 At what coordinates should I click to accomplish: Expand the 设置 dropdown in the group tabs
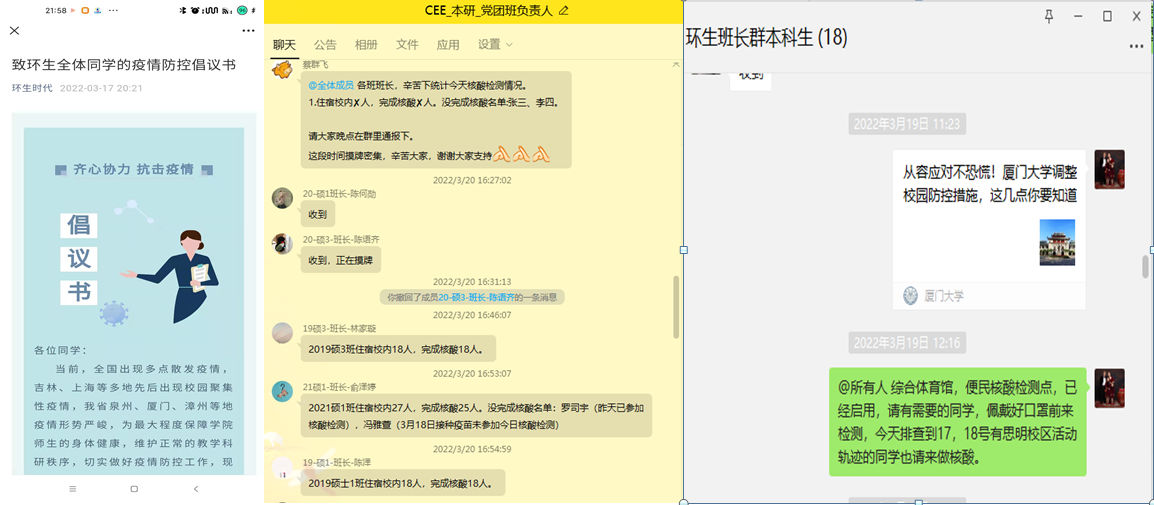pyautogui.click(x=495, y=45)
